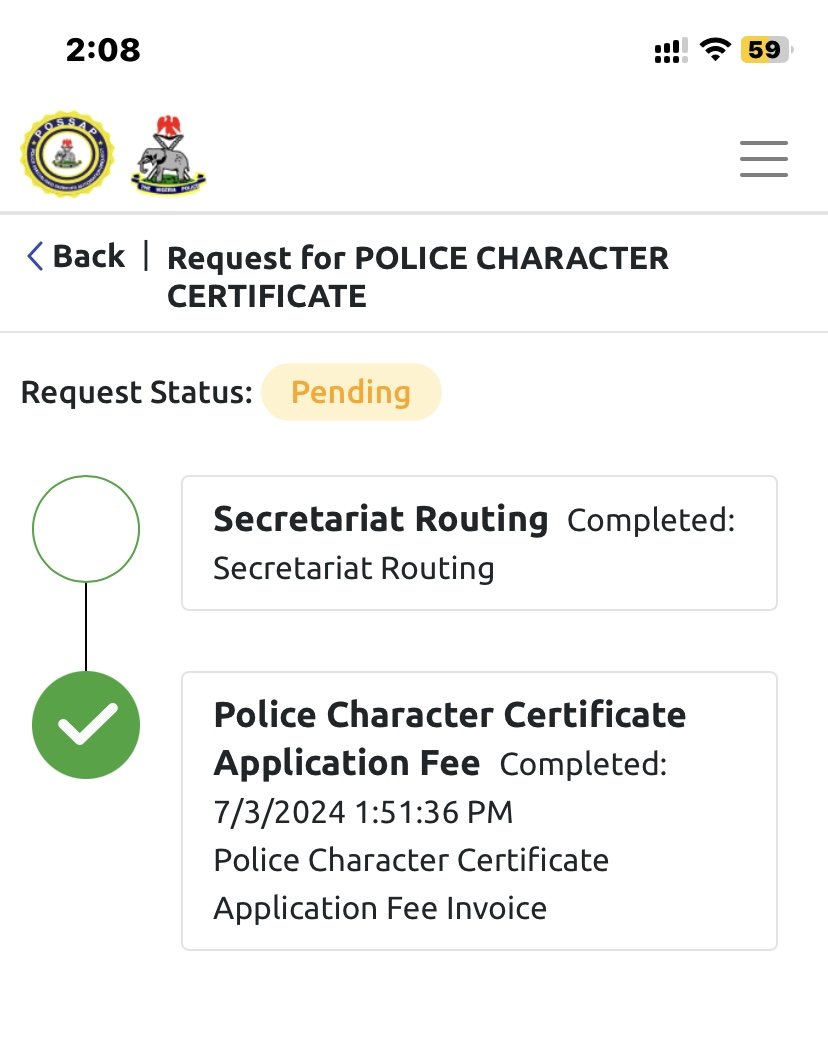Go back using the Back link

tap(88, 257)
